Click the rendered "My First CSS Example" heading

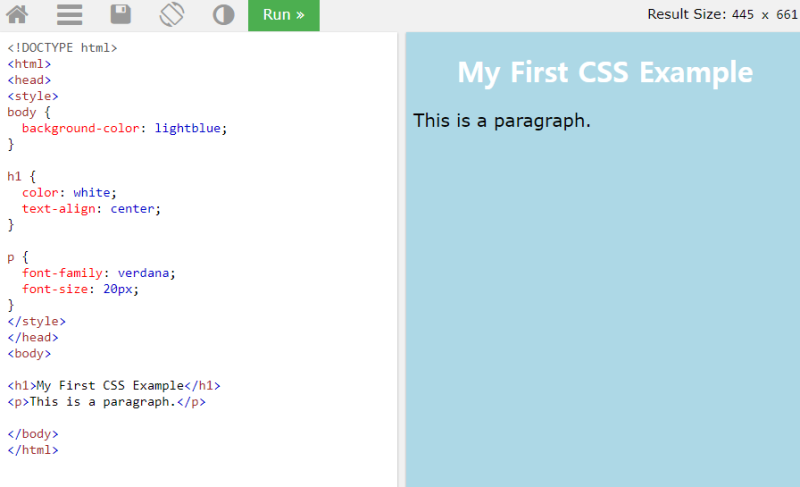click(x=604, y=73)
